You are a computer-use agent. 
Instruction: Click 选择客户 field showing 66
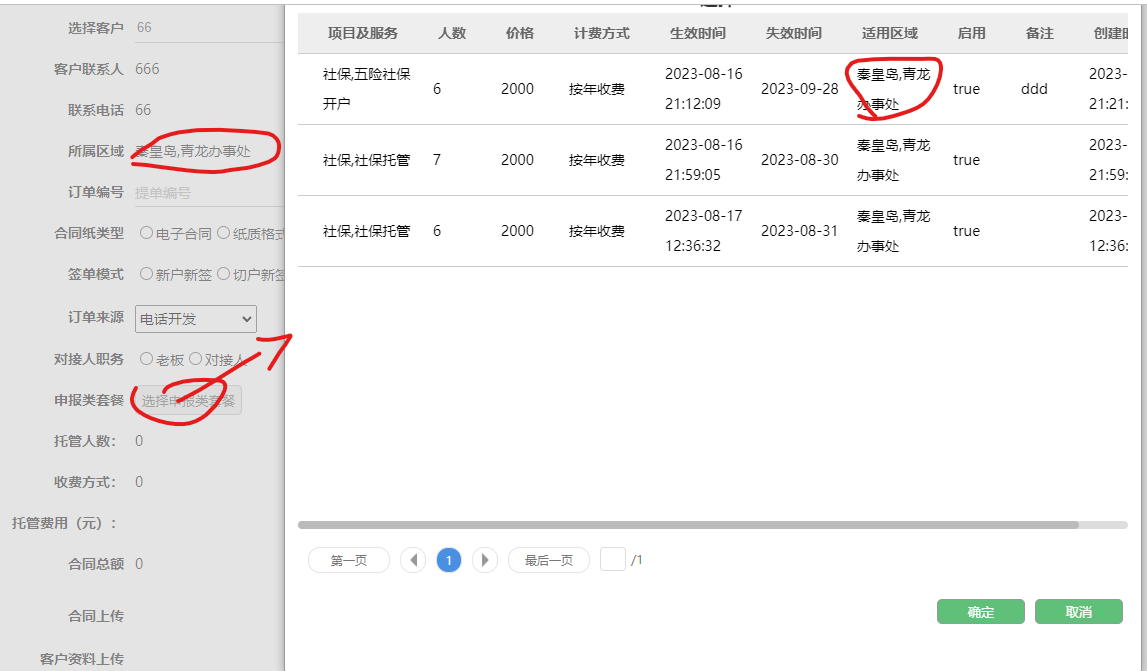point(208,28)
